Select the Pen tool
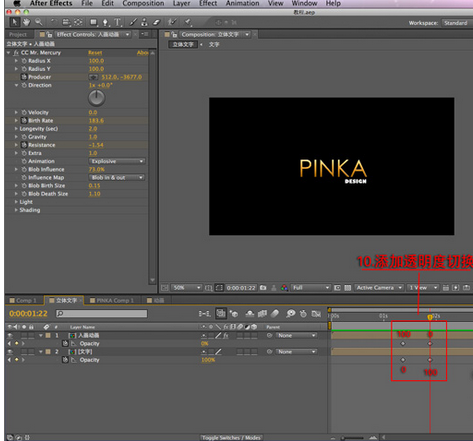The width and height of the screenshot is (473, 441). [x=105, y=22]
